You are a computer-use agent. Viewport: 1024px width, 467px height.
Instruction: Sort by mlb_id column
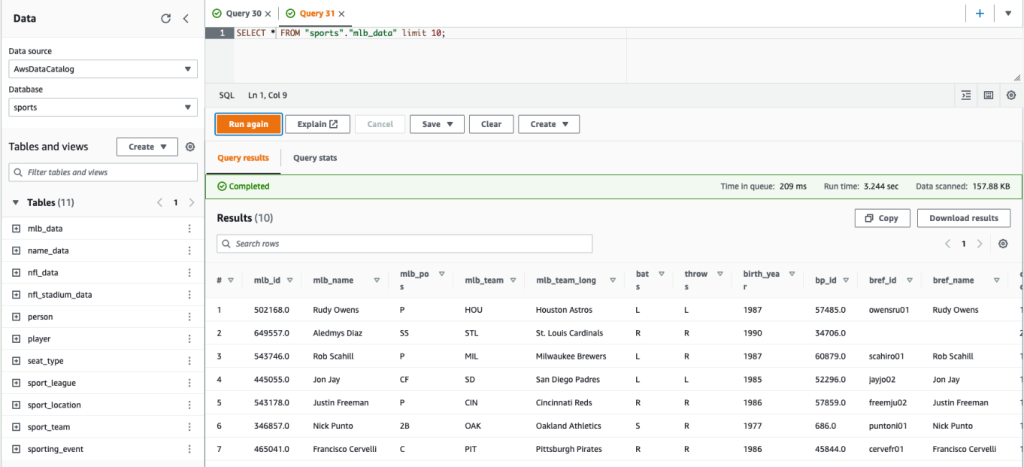289,280
